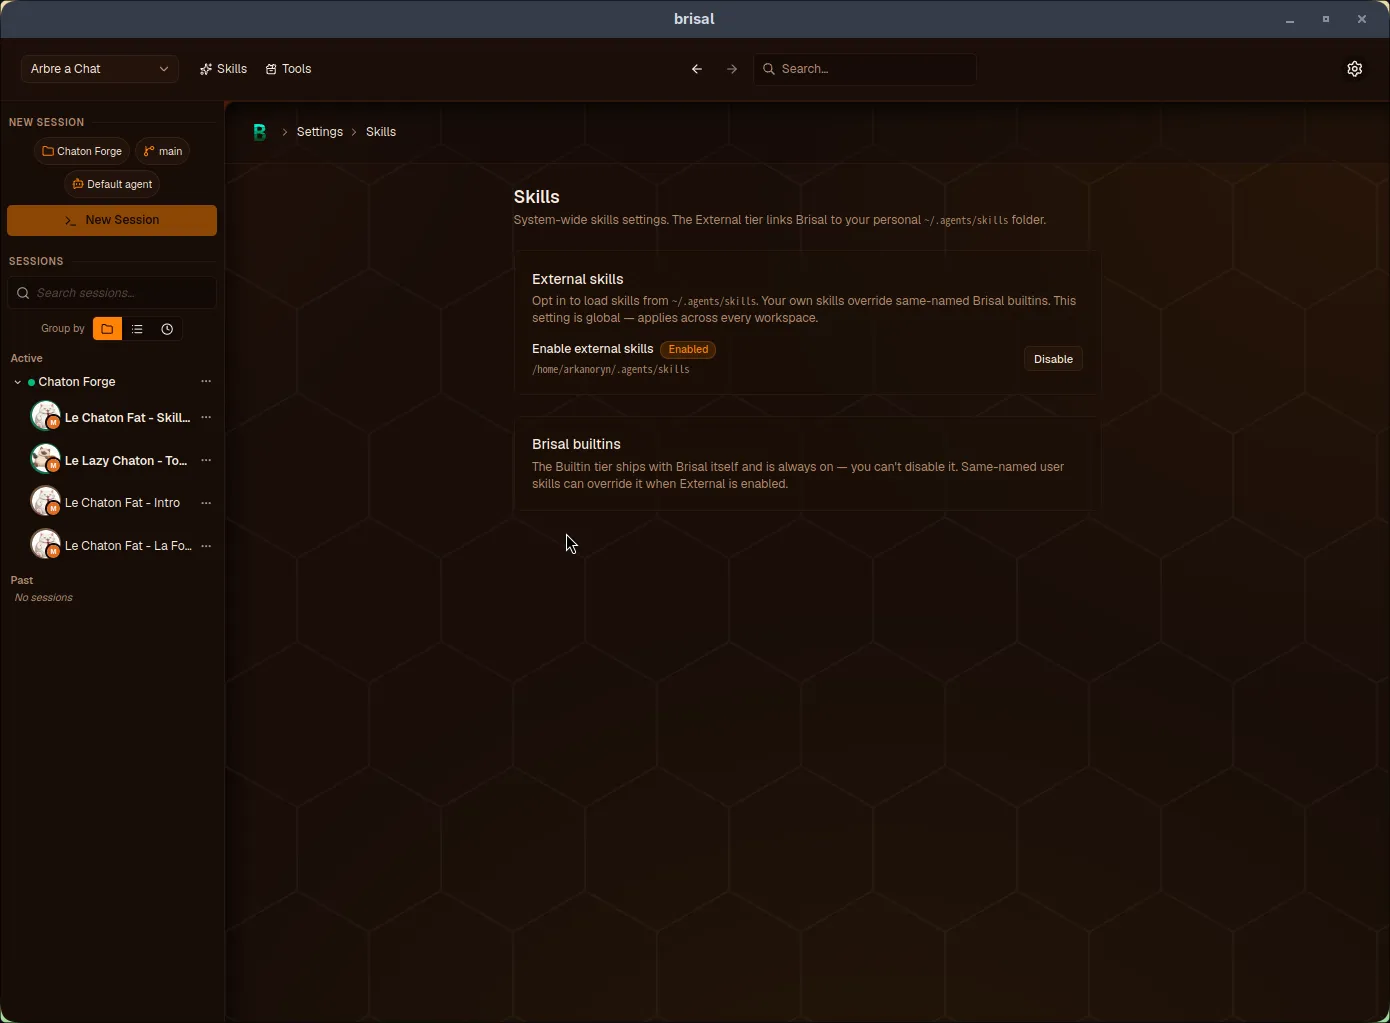Image resolution: width=1390 pixels, height=1023 pixels.
Task: Collapse the Chaton Forge group
Action: coord(17,382)
